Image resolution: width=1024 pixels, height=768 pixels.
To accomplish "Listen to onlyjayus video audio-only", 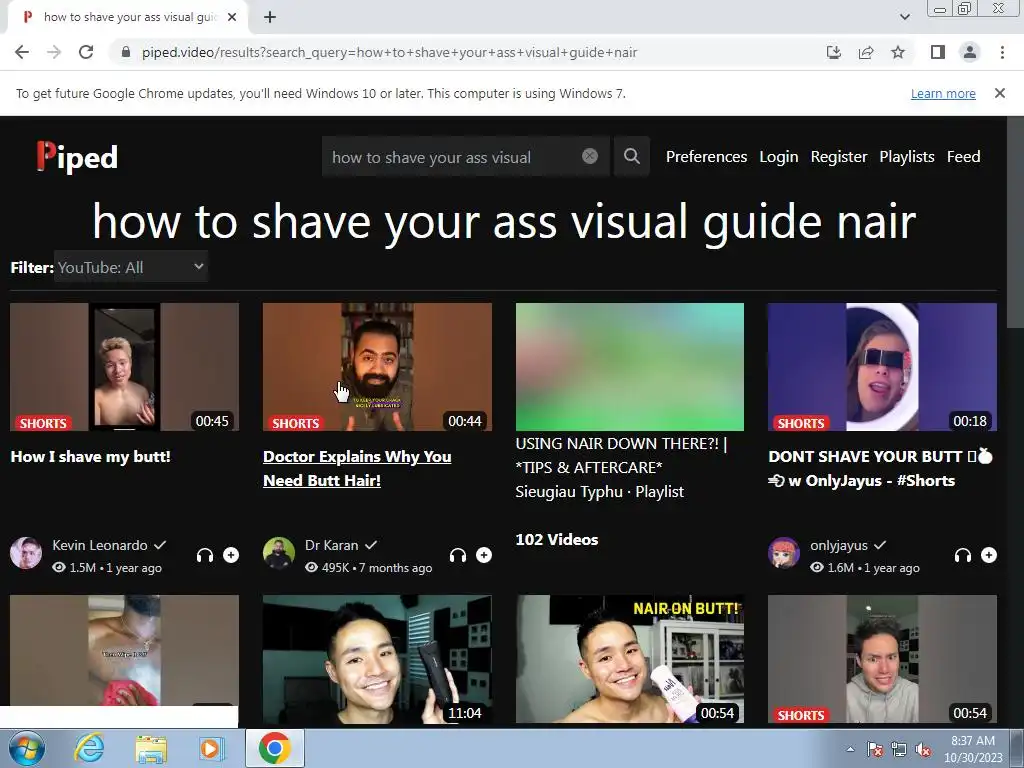I will (963, 555).
